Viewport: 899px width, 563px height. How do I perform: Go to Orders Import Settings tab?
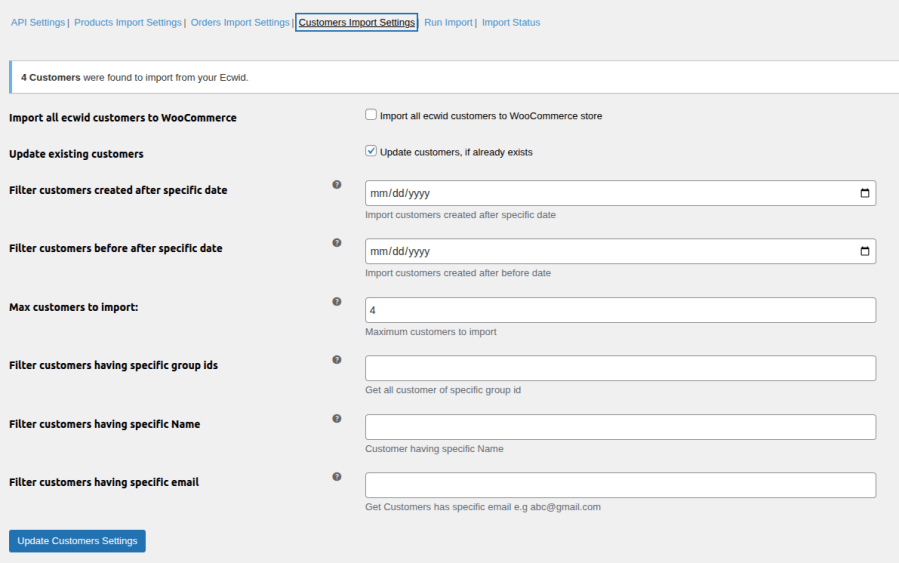coord(240,22)
